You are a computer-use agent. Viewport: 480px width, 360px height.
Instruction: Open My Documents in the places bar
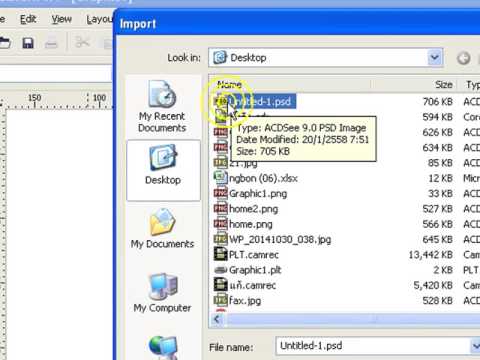(x=162, y=229)
